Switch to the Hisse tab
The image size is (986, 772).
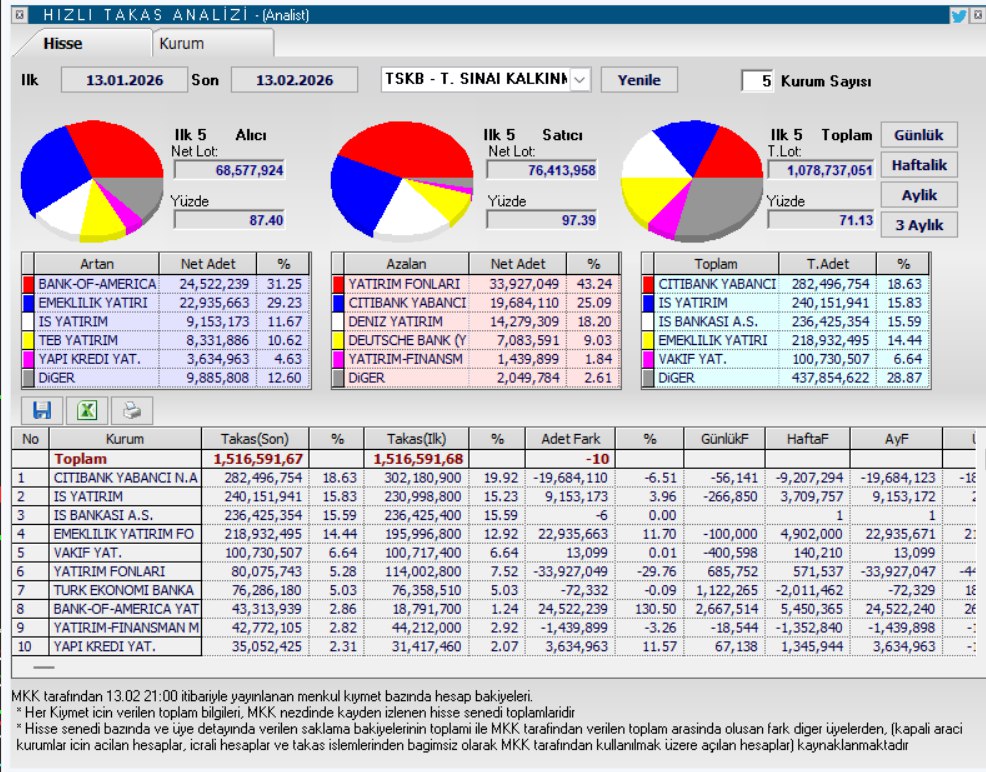coord(63,43)
